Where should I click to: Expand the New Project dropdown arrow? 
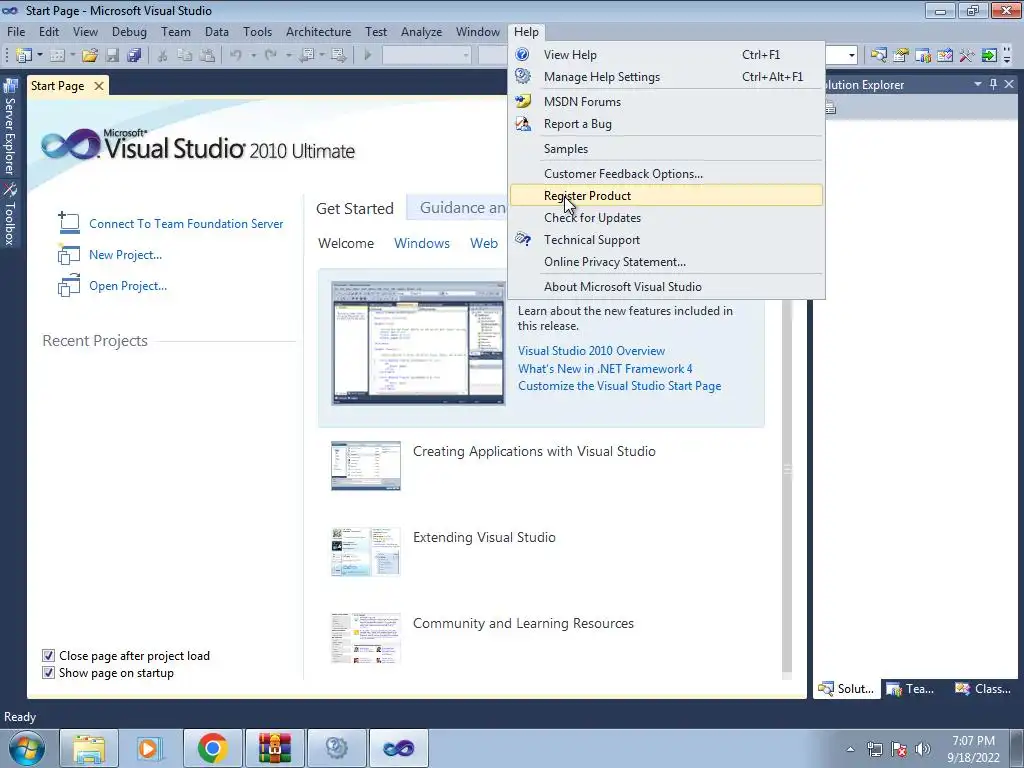pyautogui.click(x=40, y=56)
